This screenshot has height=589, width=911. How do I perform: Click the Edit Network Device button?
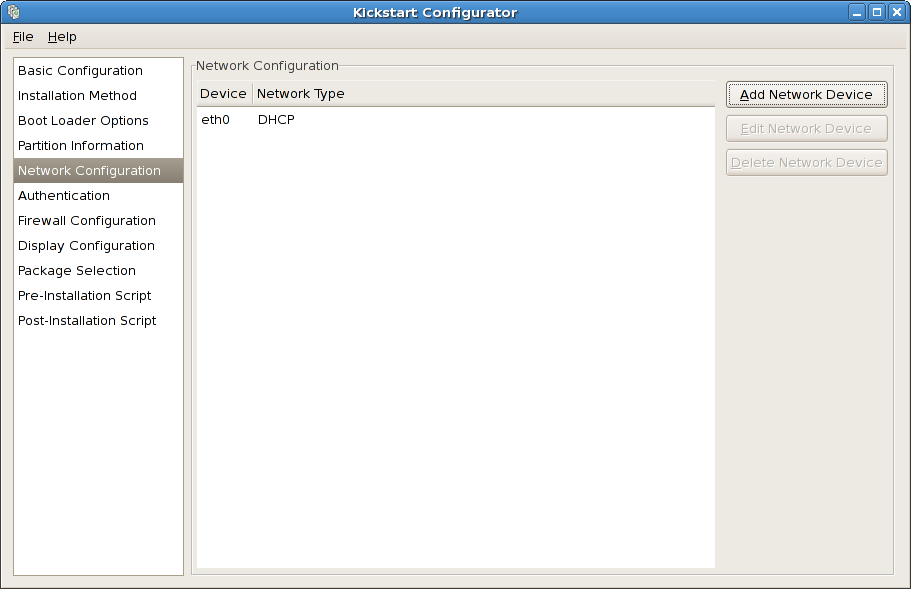tap(806, 128)
